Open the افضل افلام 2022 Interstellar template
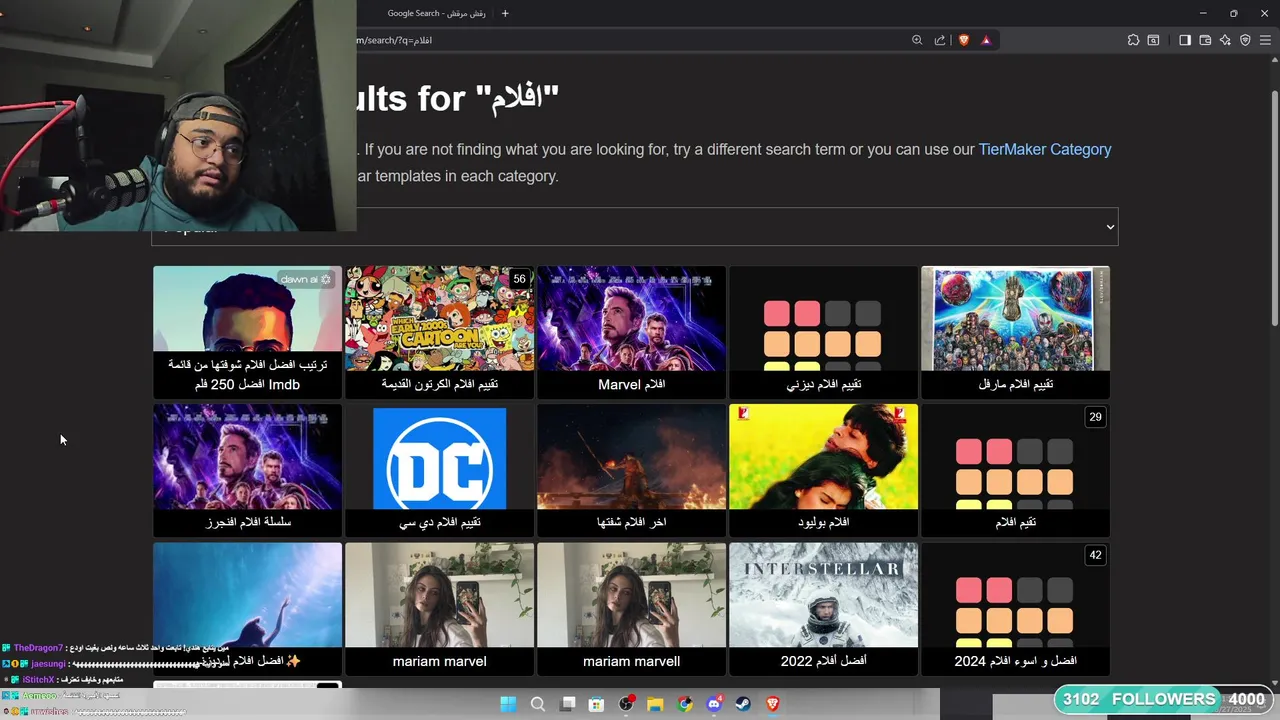Screen dimensions: 1280x720 tap(823, 609)
